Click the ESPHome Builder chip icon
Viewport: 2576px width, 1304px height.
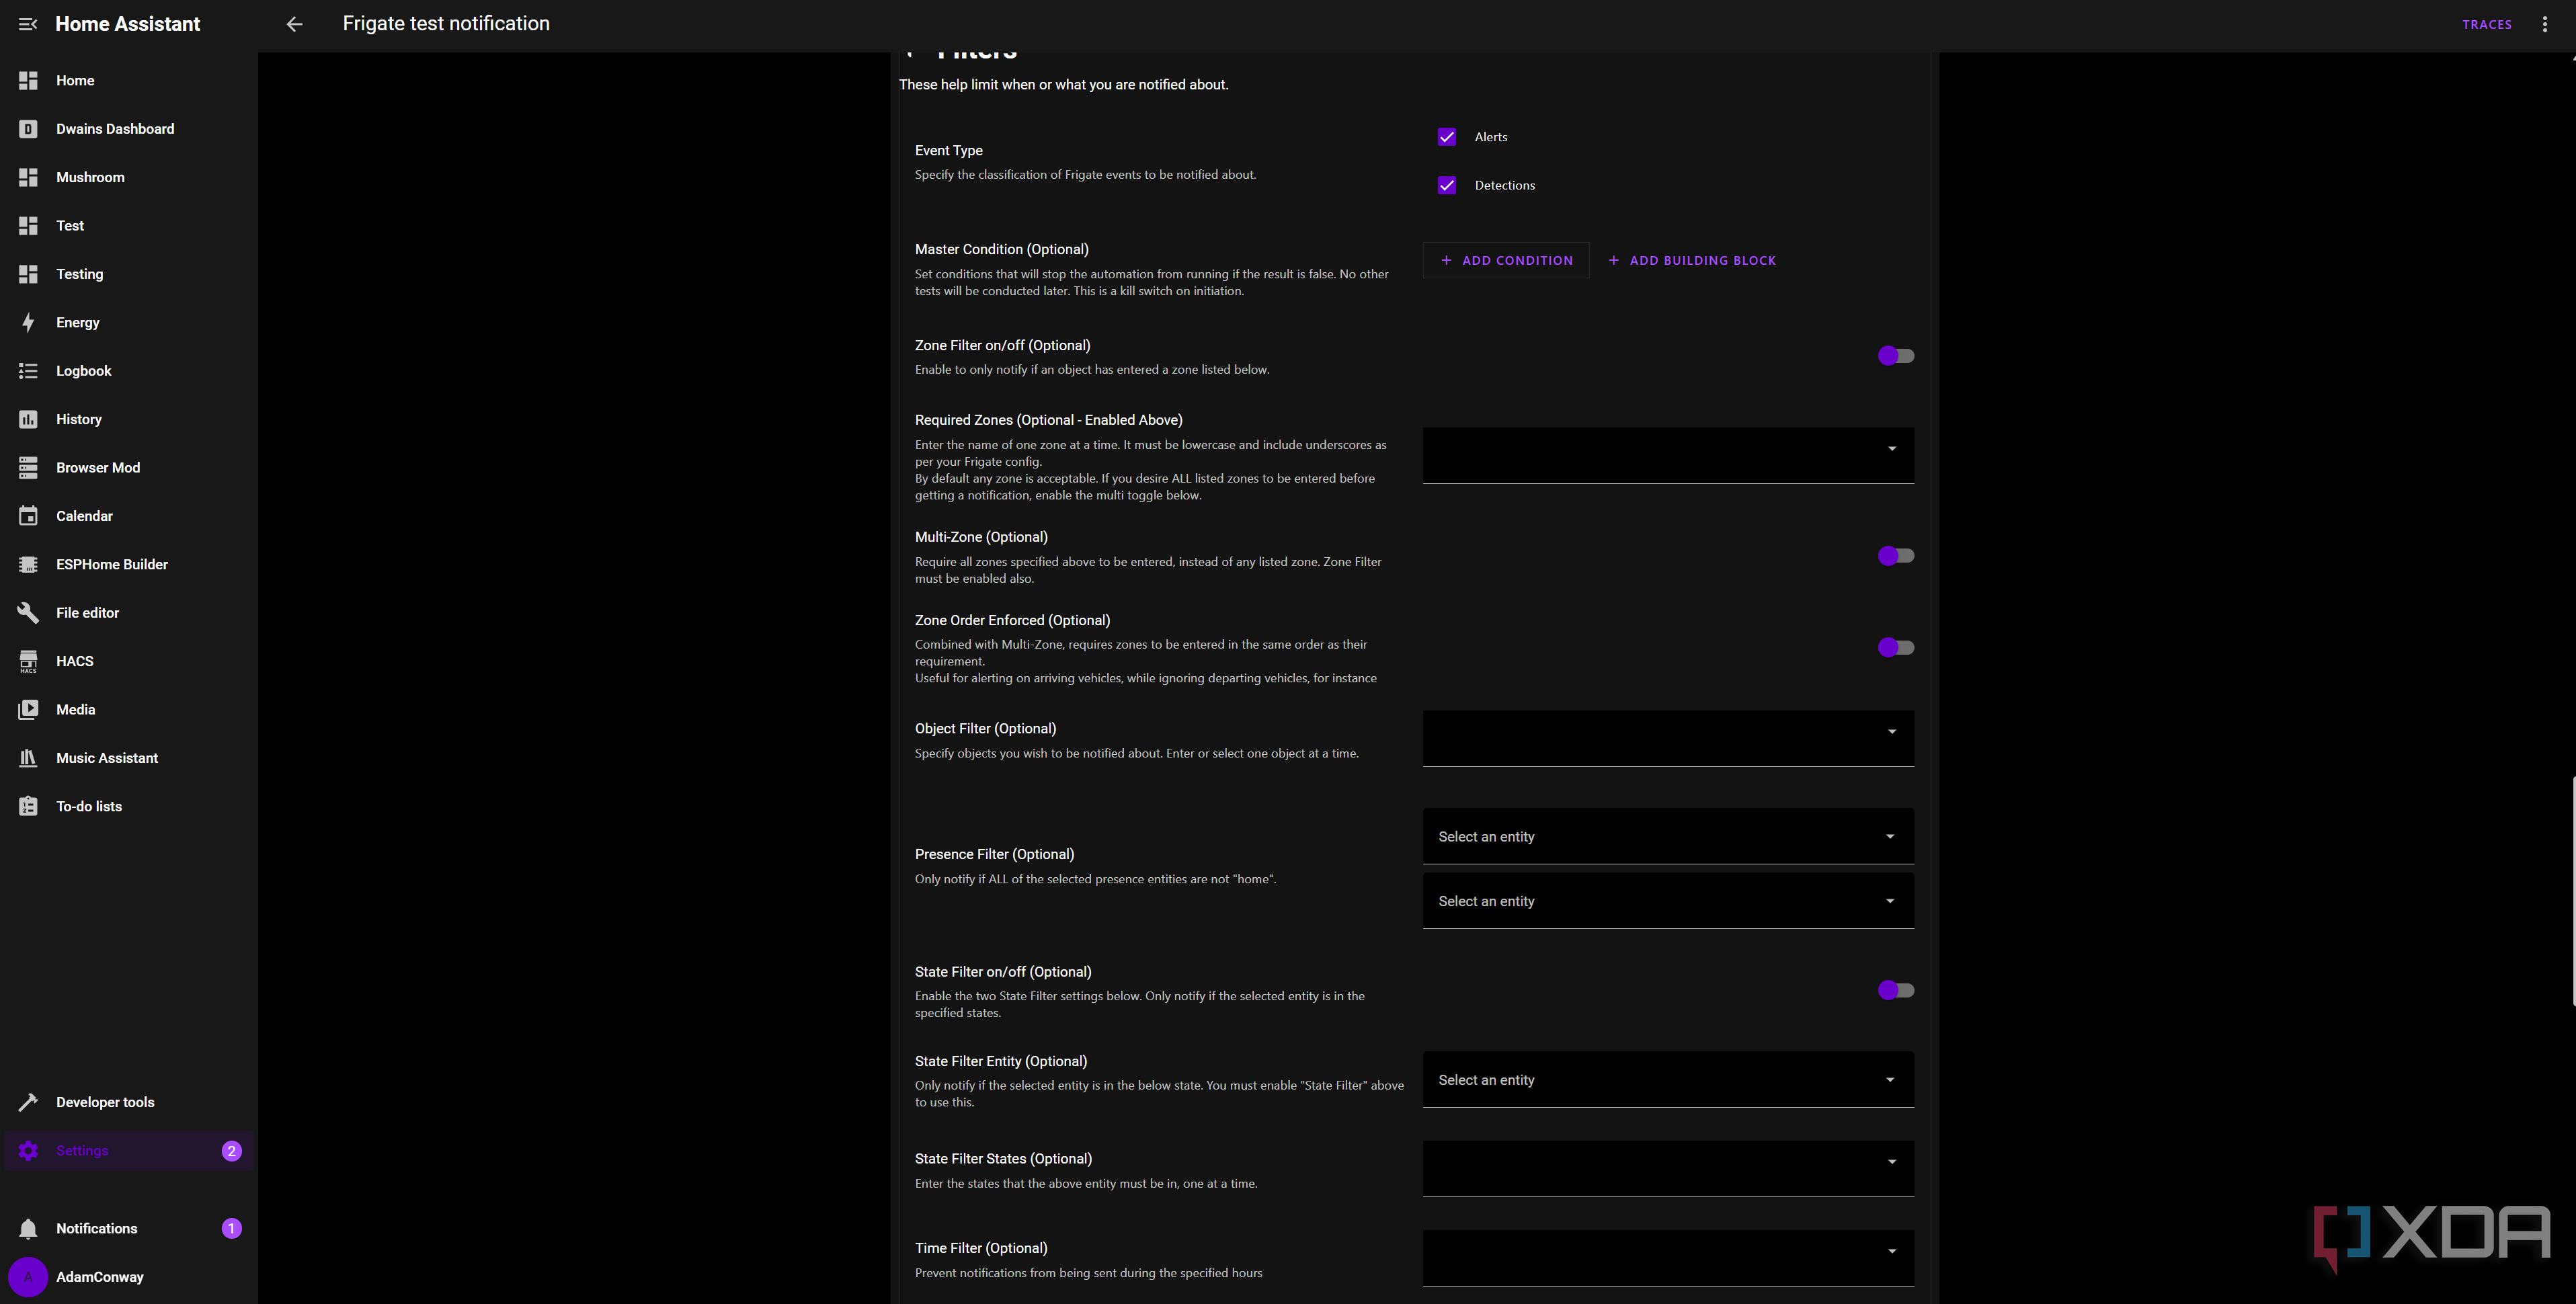(x=28, y=564)
